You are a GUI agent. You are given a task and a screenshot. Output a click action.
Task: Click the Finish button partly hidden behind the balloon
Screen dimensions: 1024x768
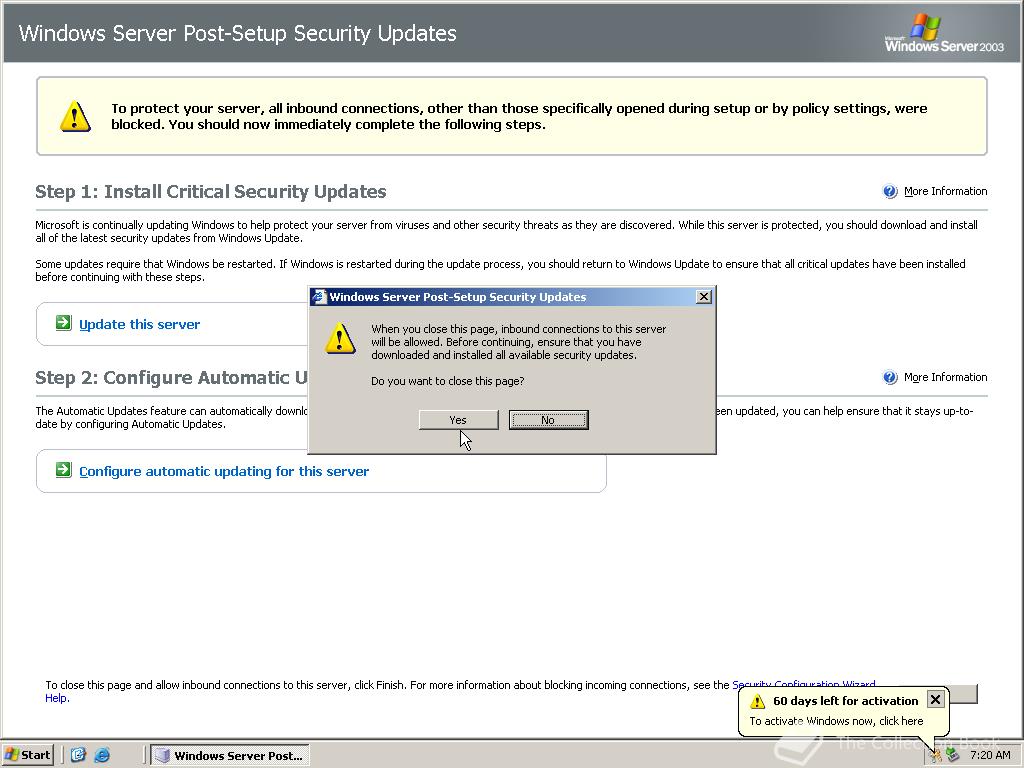point(963,694)
